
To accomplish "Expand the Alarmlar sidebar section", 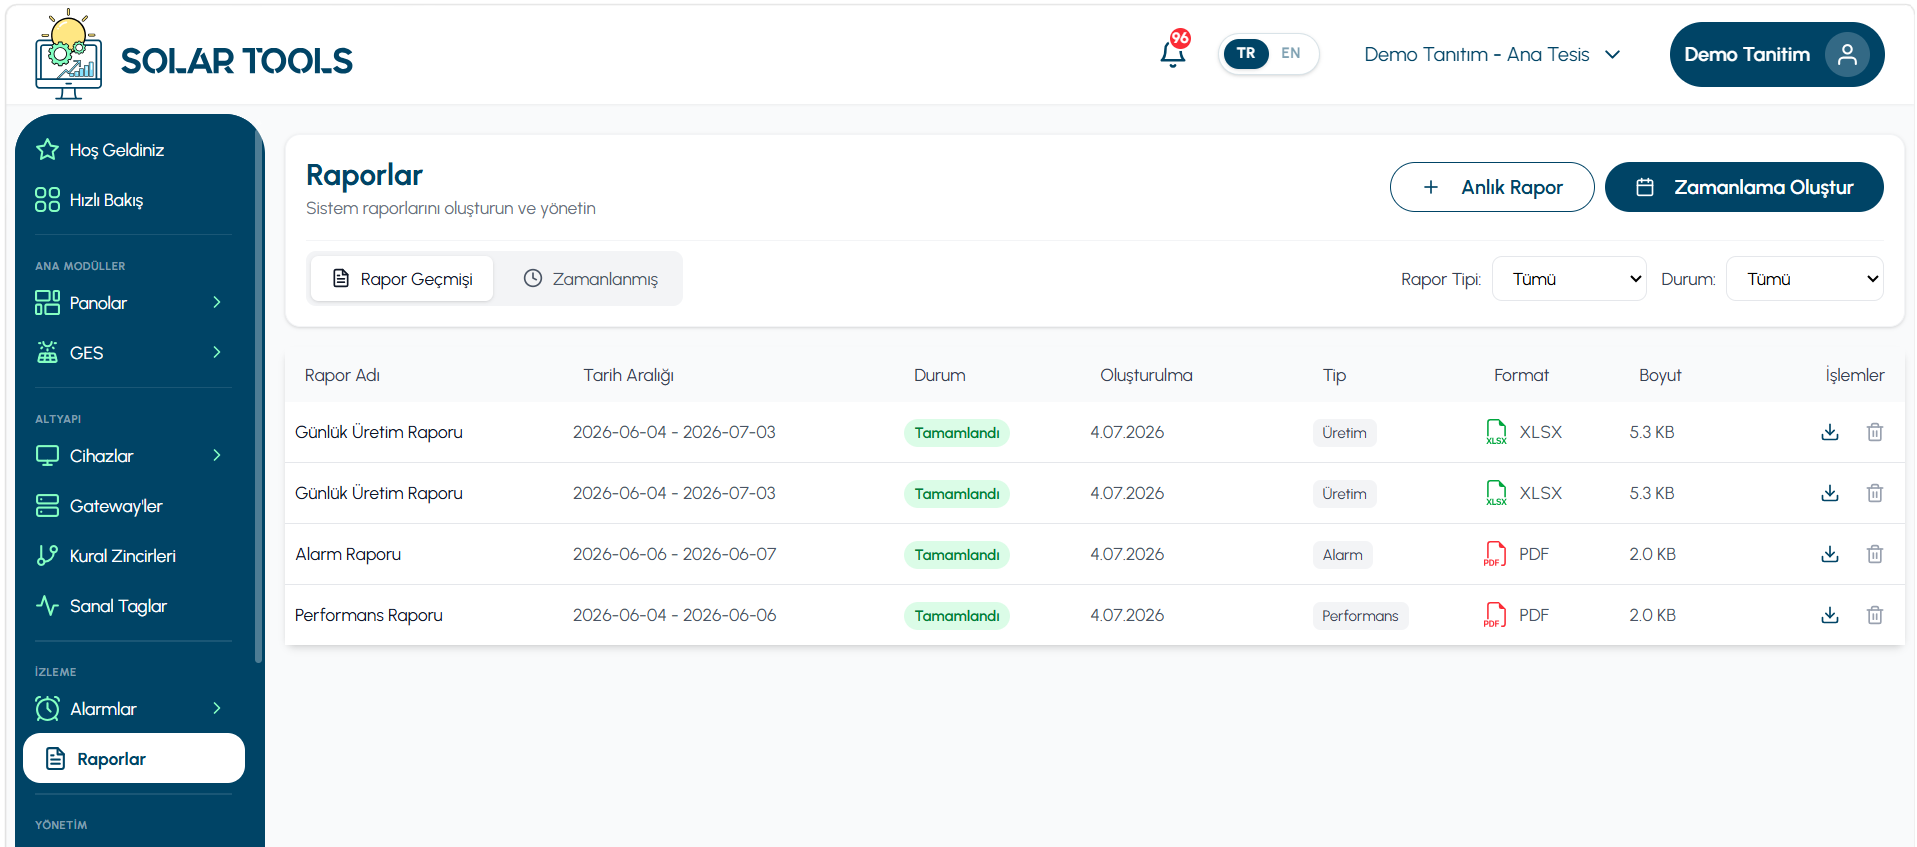I will [128, 709].
